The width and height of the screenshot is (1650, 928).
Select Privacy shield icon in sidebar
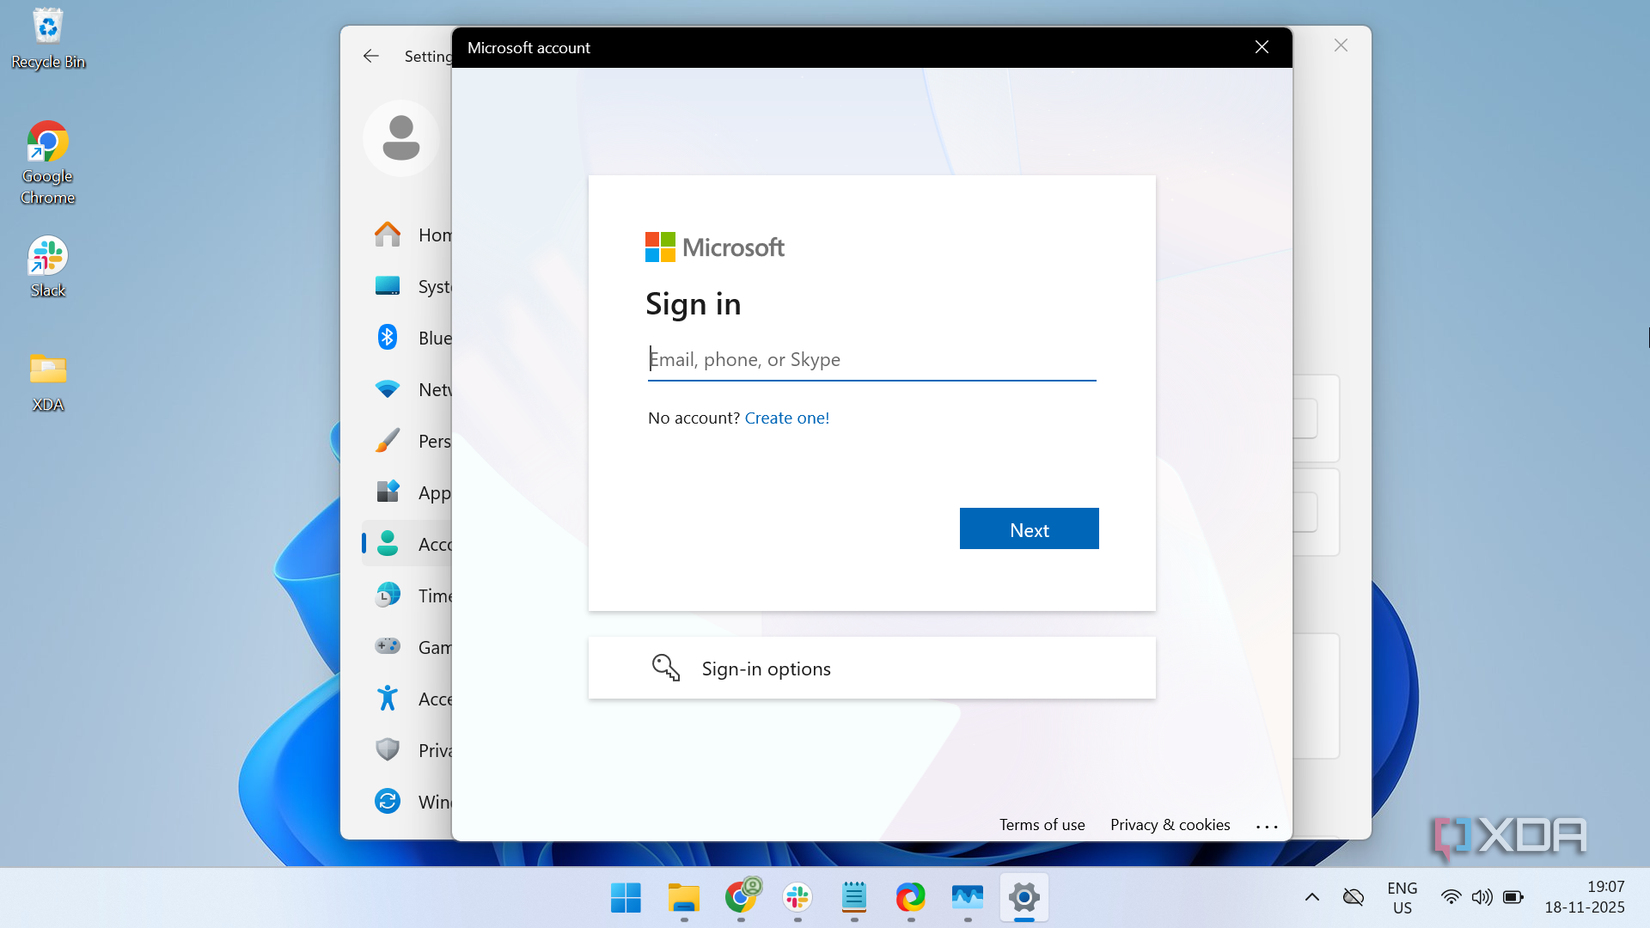coord(387,750)
